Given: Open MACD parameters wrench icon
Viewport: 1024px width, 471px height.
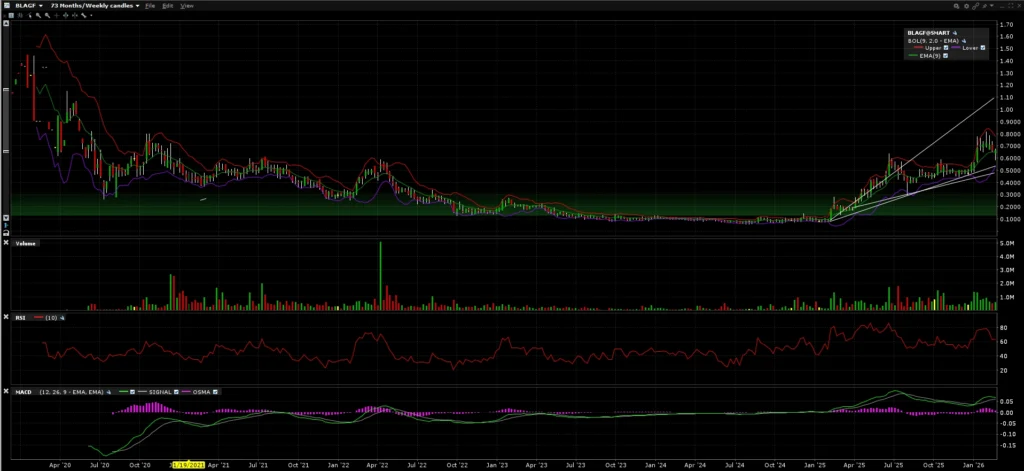Looking at the screenshot, I should click(x=111, y=390).
